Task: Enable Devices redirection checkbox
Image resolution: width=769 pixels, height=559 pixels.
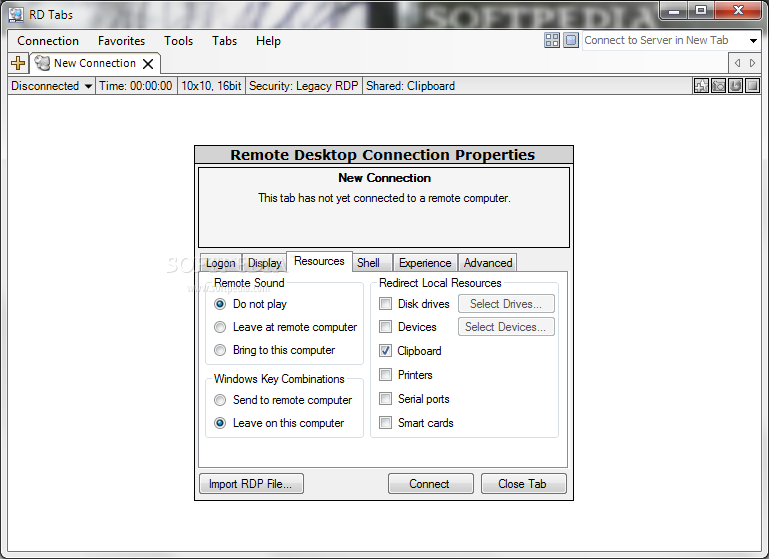Action: (385, 327)
